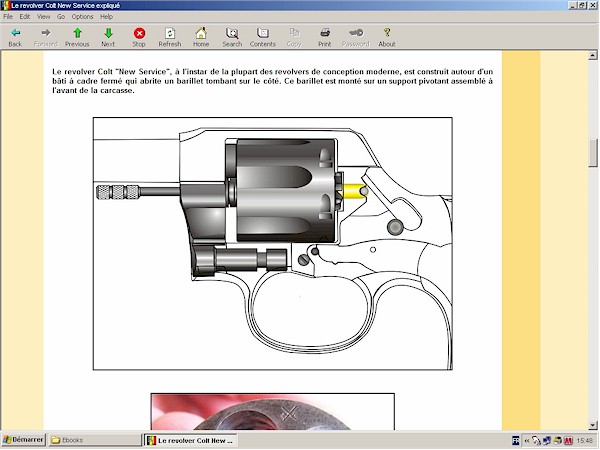
Task: Refresh the current ebook page
Action: (x=170, y=34)
